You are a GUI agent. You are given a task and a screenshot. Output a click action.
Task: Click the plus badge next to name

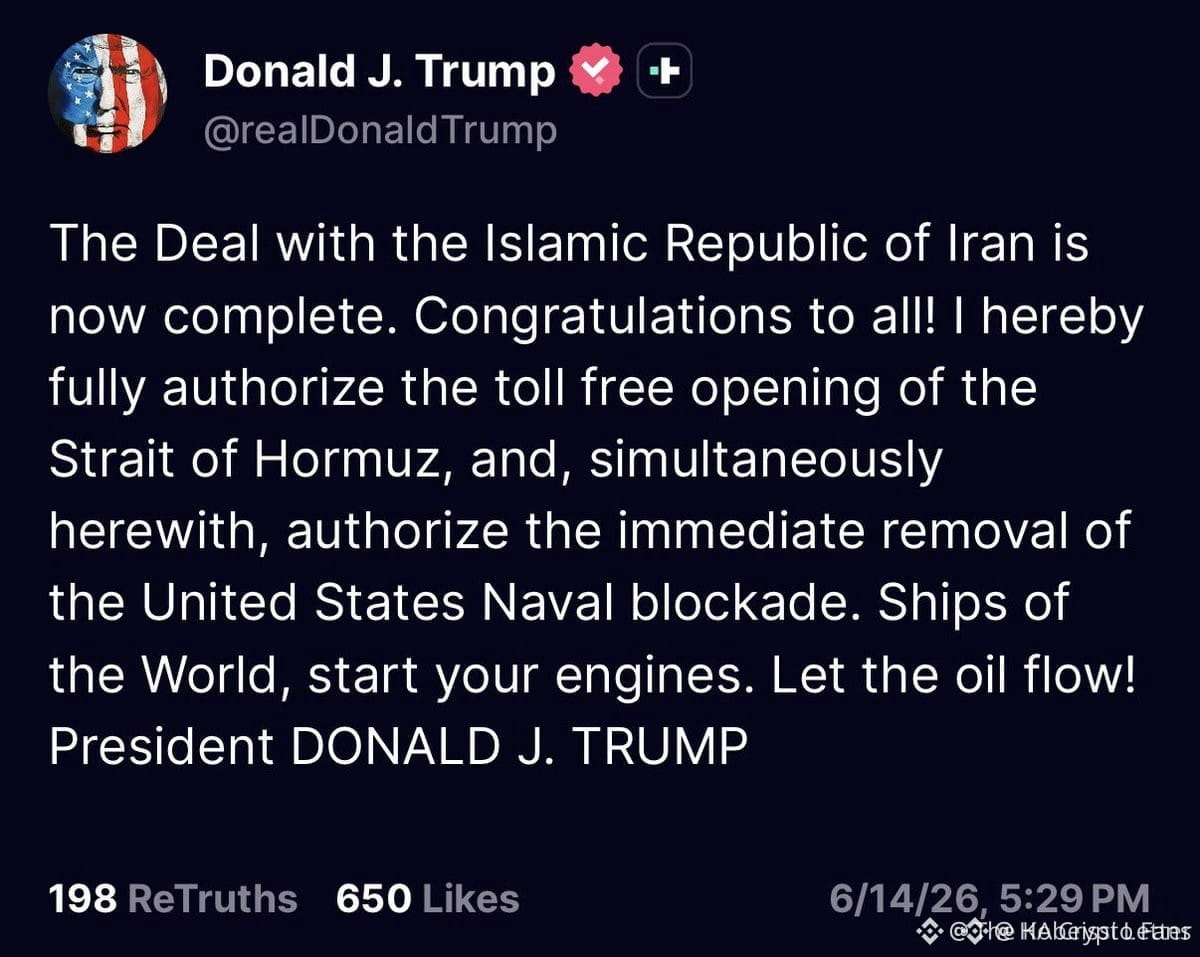[664, 73]
